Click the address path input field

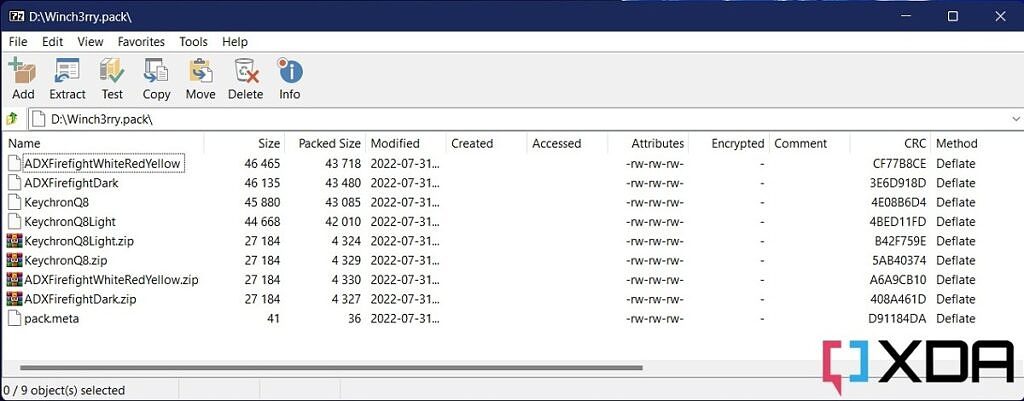[x=500, y=119]
